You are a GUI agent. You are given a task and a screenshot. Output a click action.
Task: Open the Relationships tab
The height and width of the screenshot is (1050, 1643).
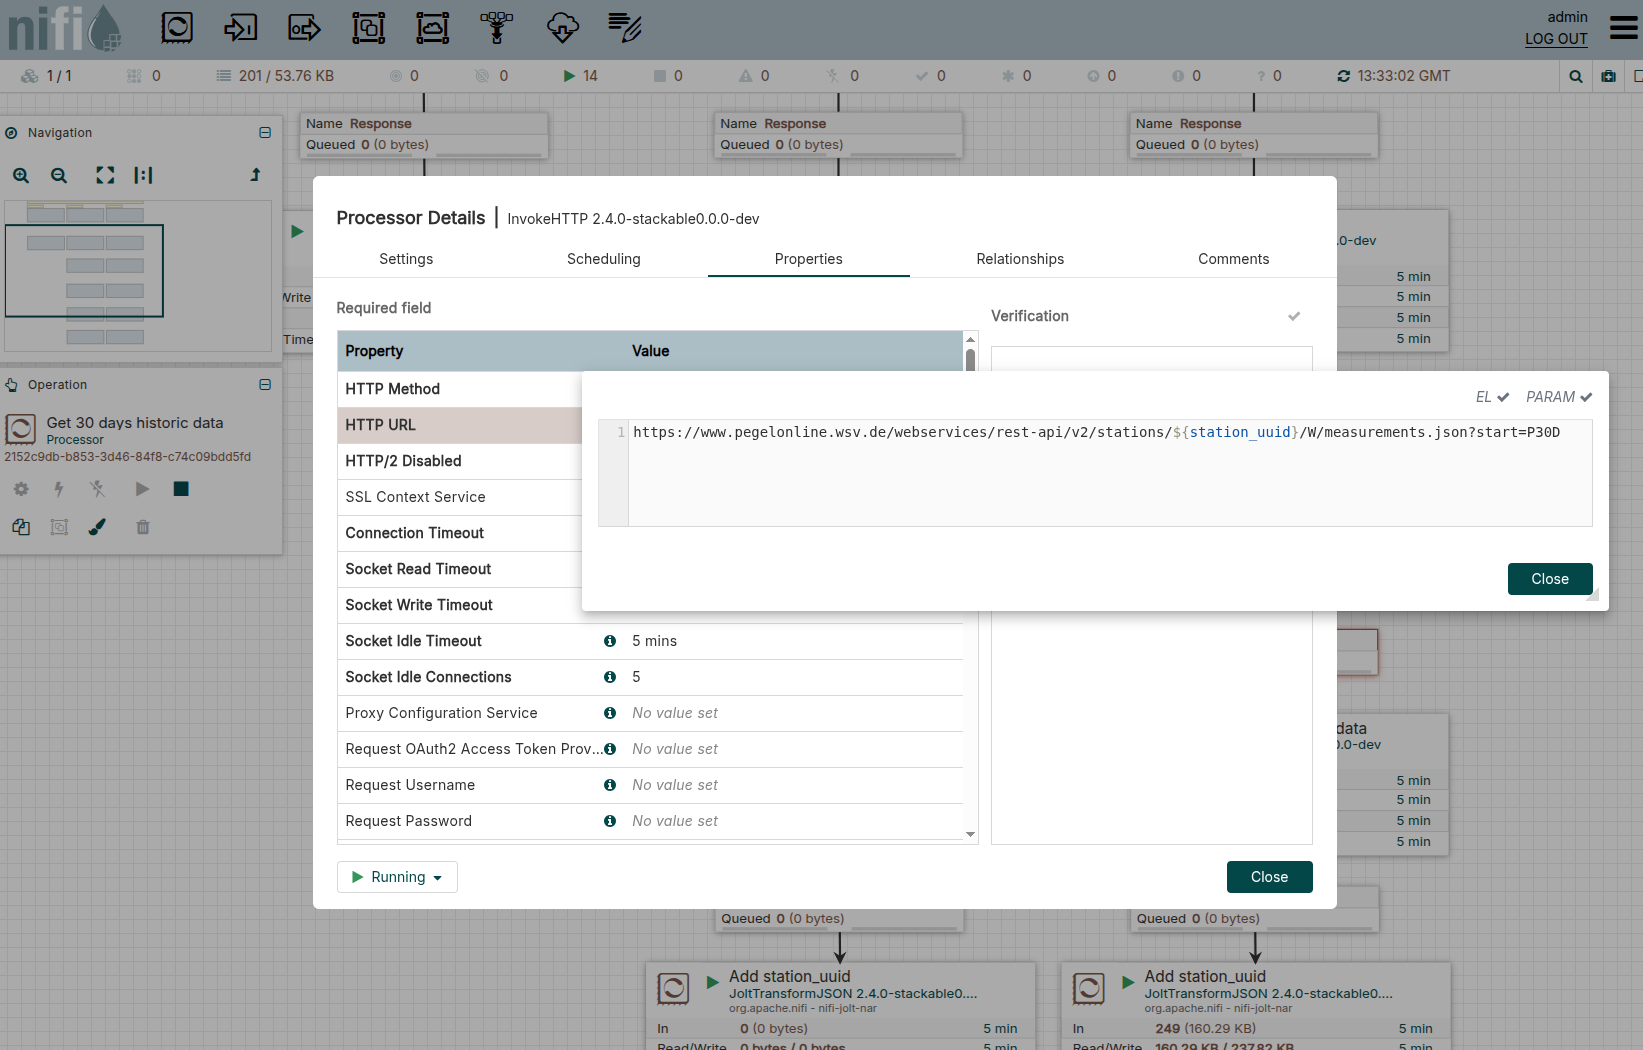[x=1020, y=259]
